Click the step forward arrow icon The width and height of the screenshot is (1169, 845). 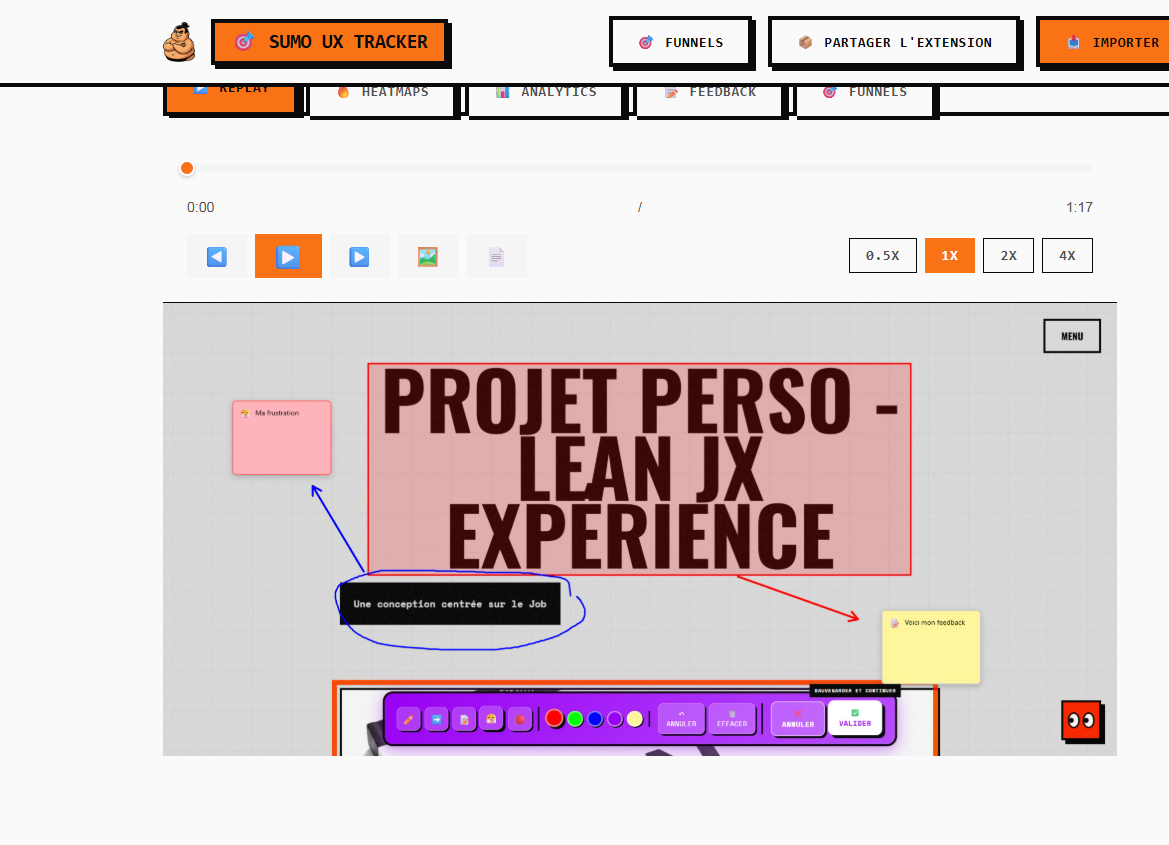point(359,256)
